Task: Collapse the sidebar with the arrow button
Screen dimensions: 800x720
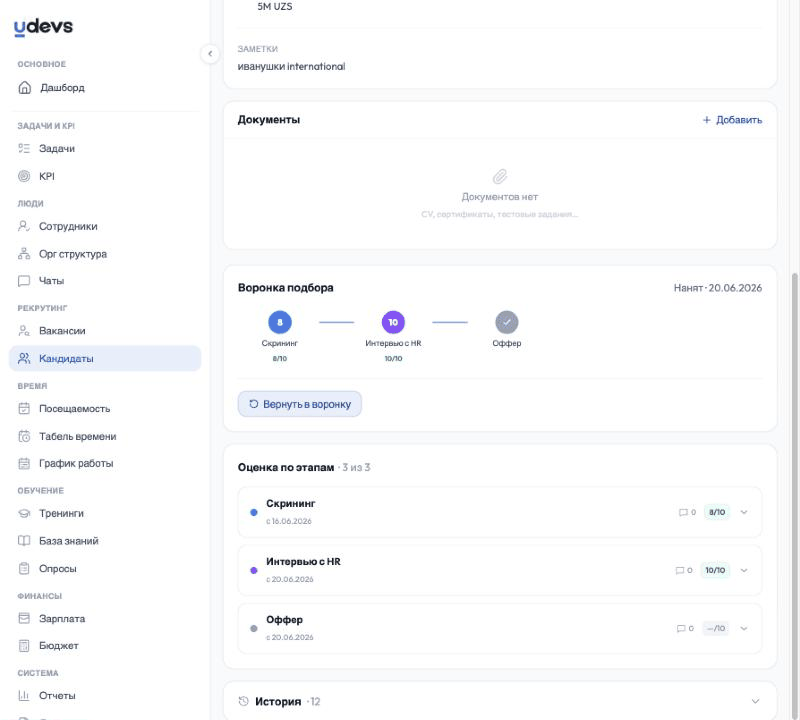Action: pyautogui.click(x=210, y=54)
